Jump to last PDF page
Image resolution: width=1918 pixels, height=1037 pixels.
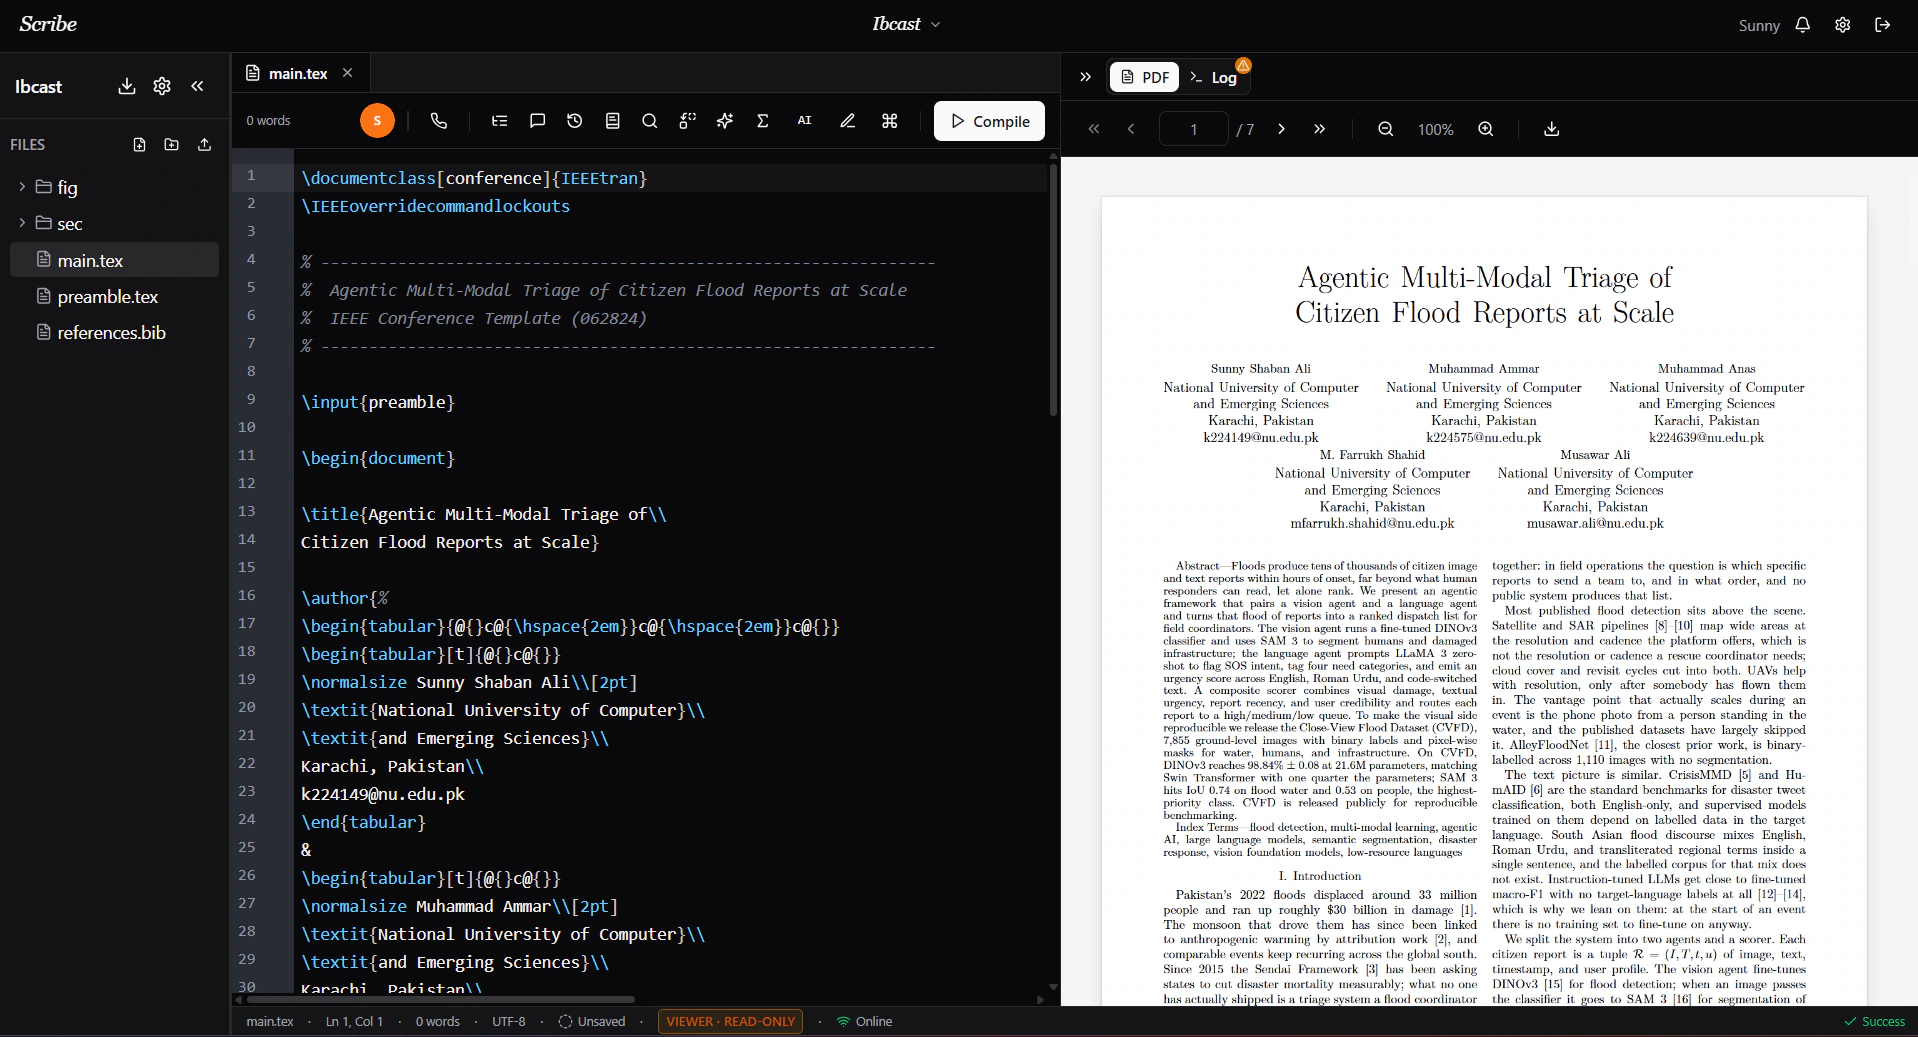coord(1319,129)
